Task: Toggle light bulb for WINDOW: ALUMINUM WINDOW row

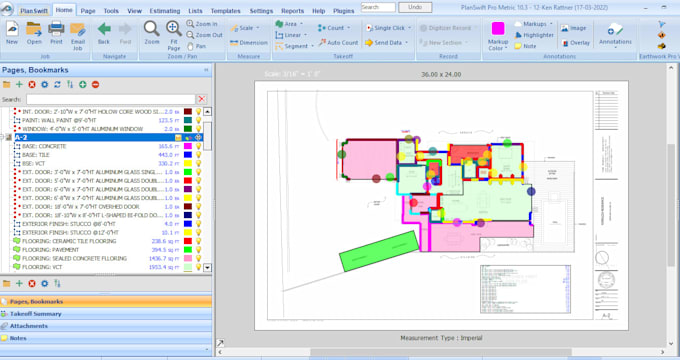Action: 198,129
